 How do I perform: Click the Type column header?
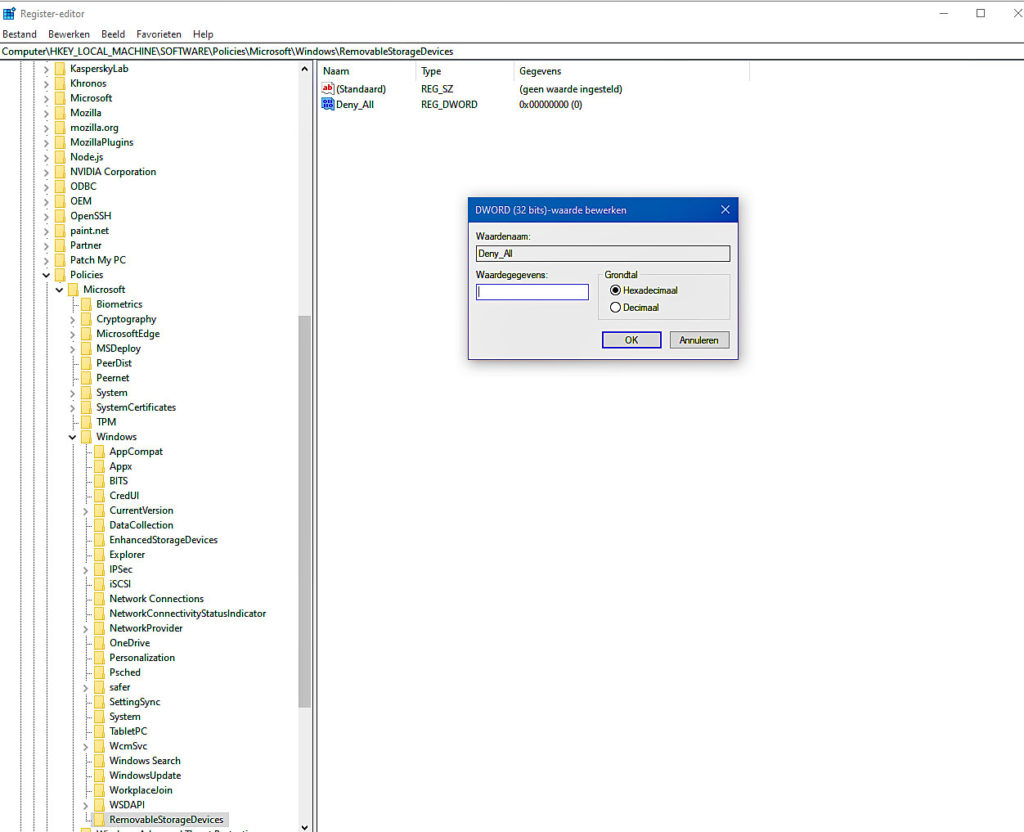tap(464, 71)
